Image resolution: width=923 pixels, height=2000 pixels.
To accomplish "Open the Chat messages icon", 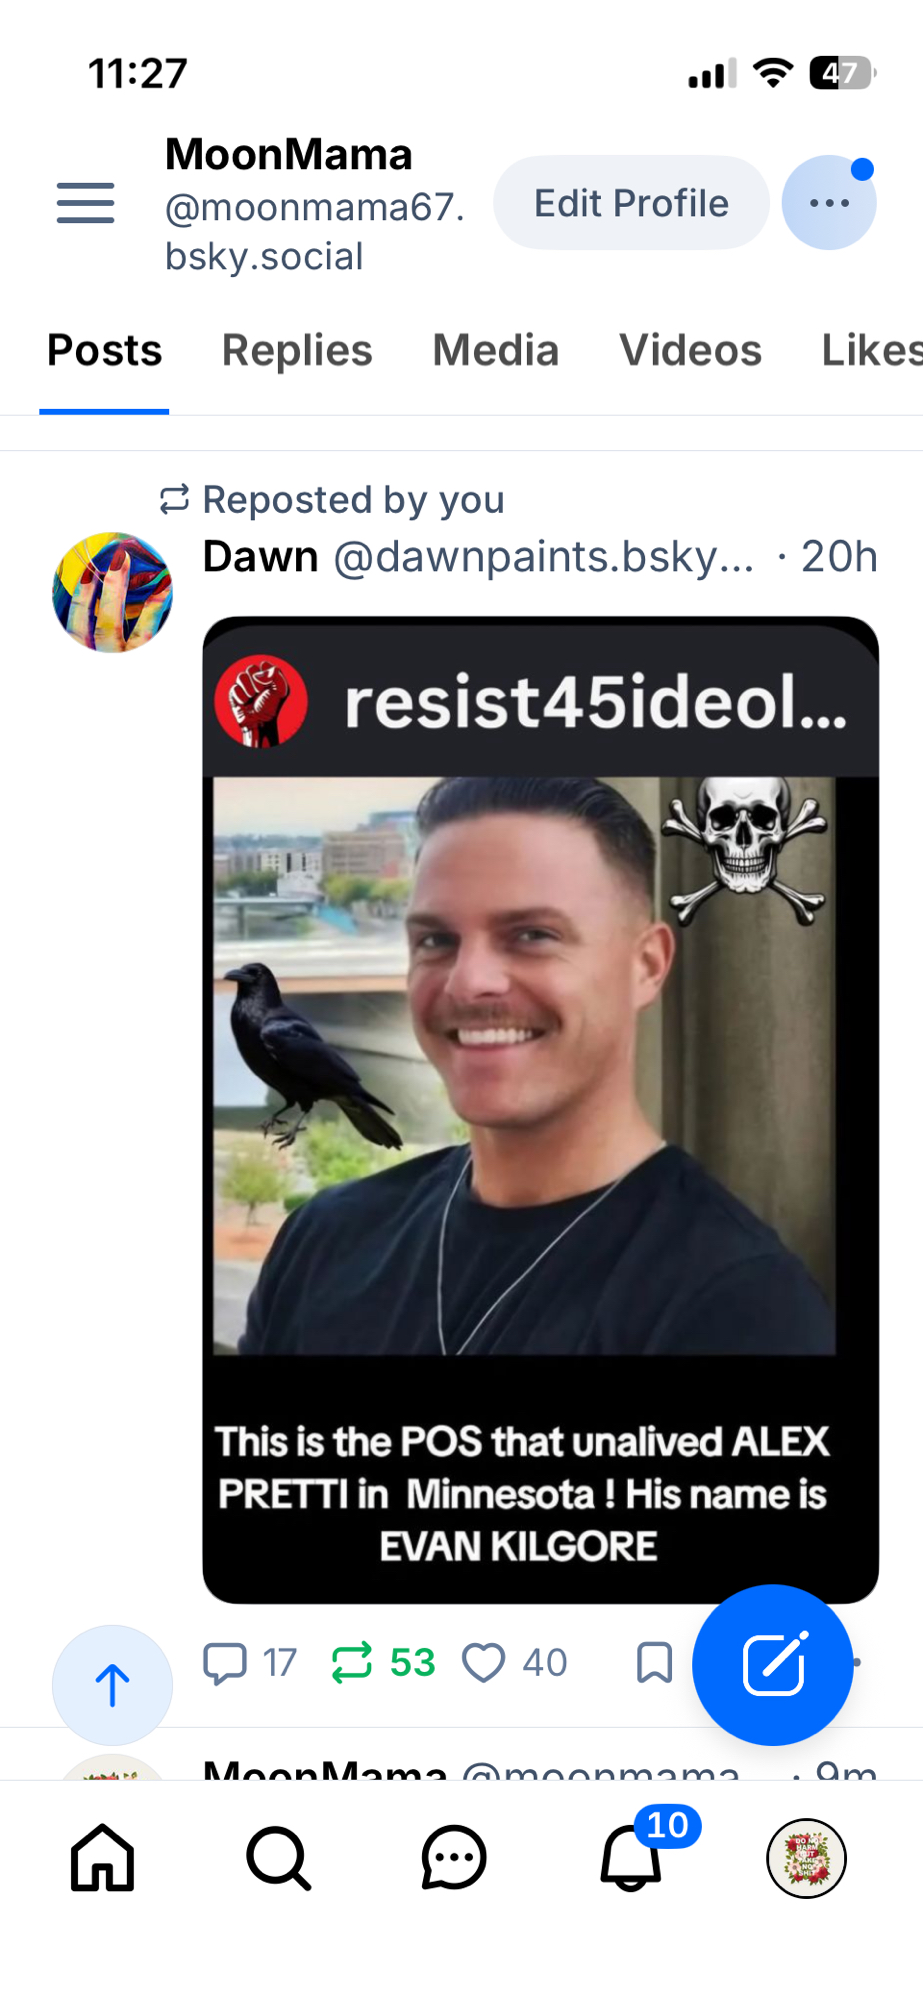I will click(x=454, y=1858).
